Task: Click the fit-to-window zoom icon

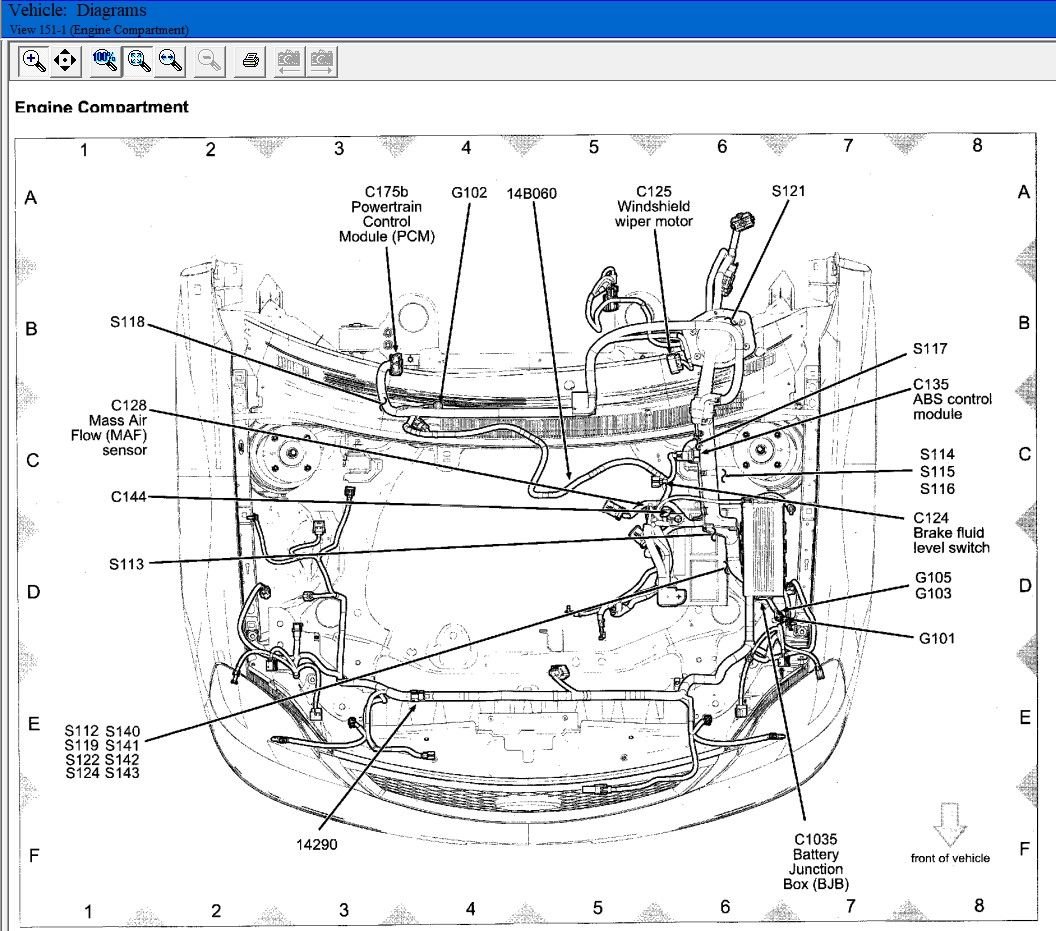Action: [139, 61]
